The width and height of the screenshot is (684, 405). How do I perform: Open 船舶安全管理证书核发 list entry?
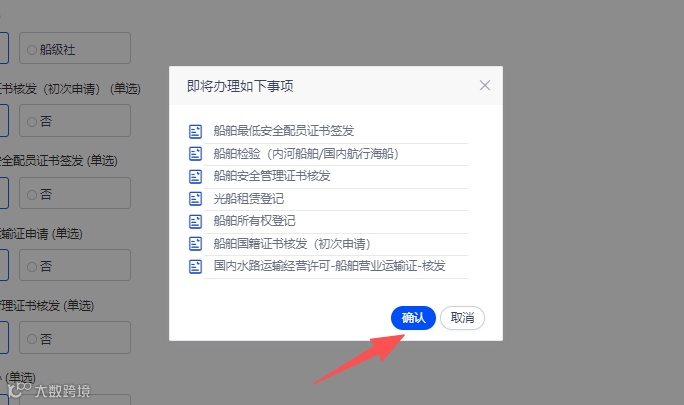(272, 176)
